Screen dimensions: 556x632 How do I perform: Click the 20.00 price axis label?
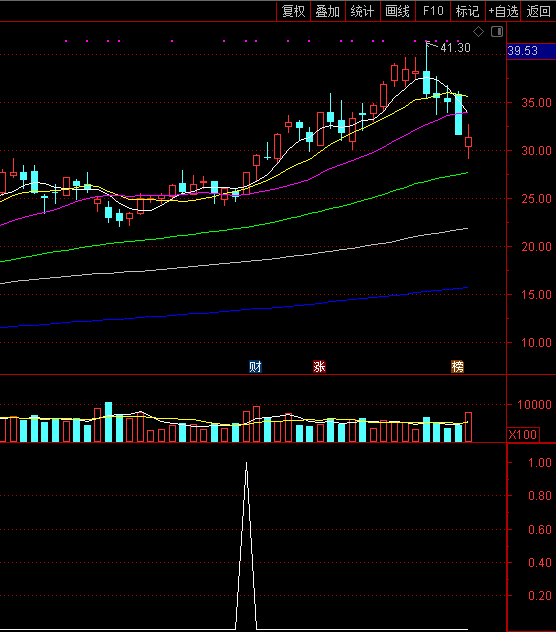pos(536,247)
